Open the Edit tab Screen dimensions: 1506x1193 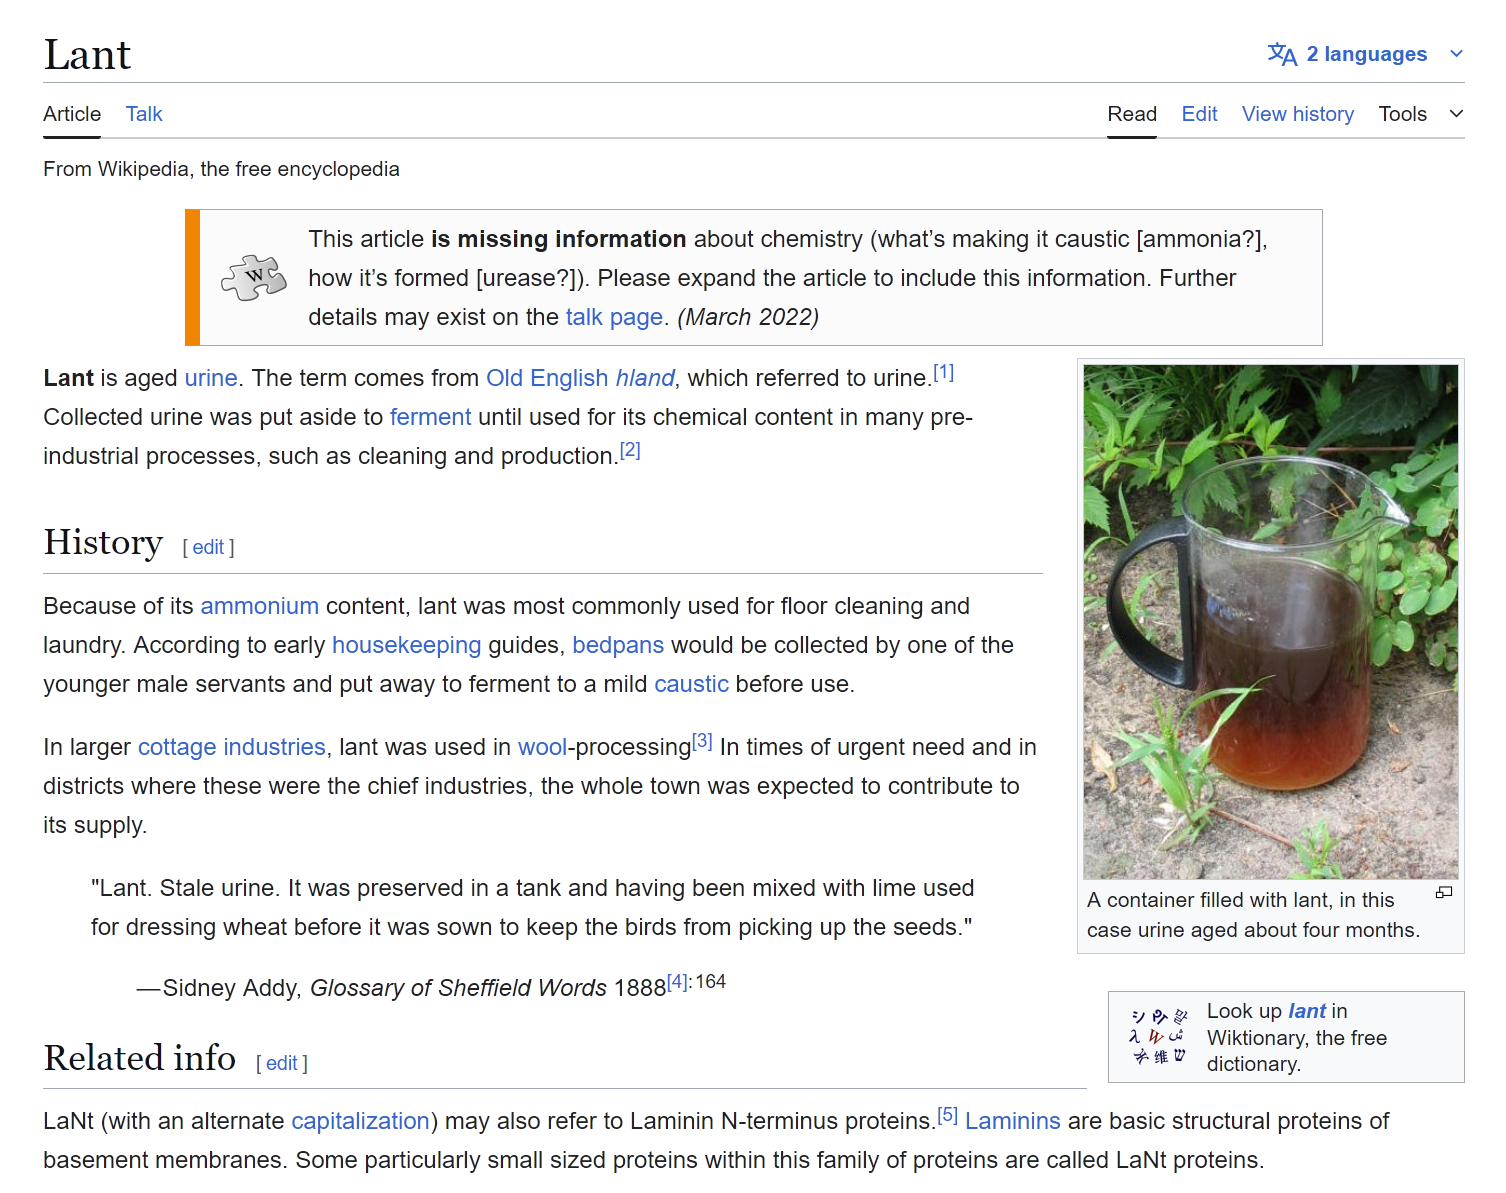1199,114
